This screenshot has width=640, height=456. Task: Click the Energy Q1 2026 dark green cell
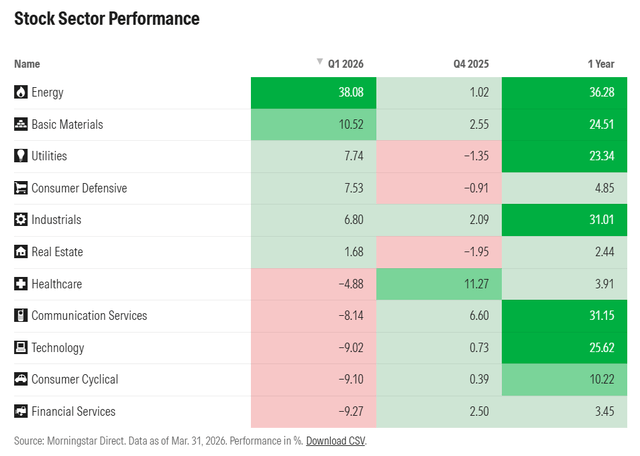[312, 92]
